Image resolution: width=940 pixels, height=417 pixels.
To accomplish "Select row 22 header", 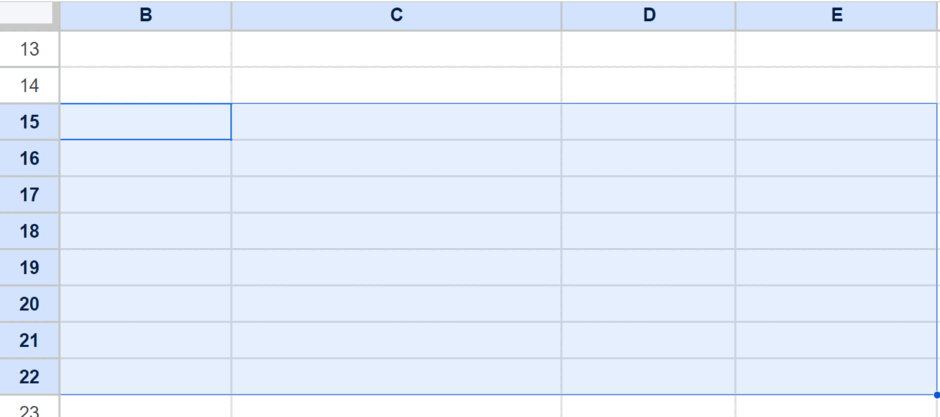I will [x=29, y=377].
